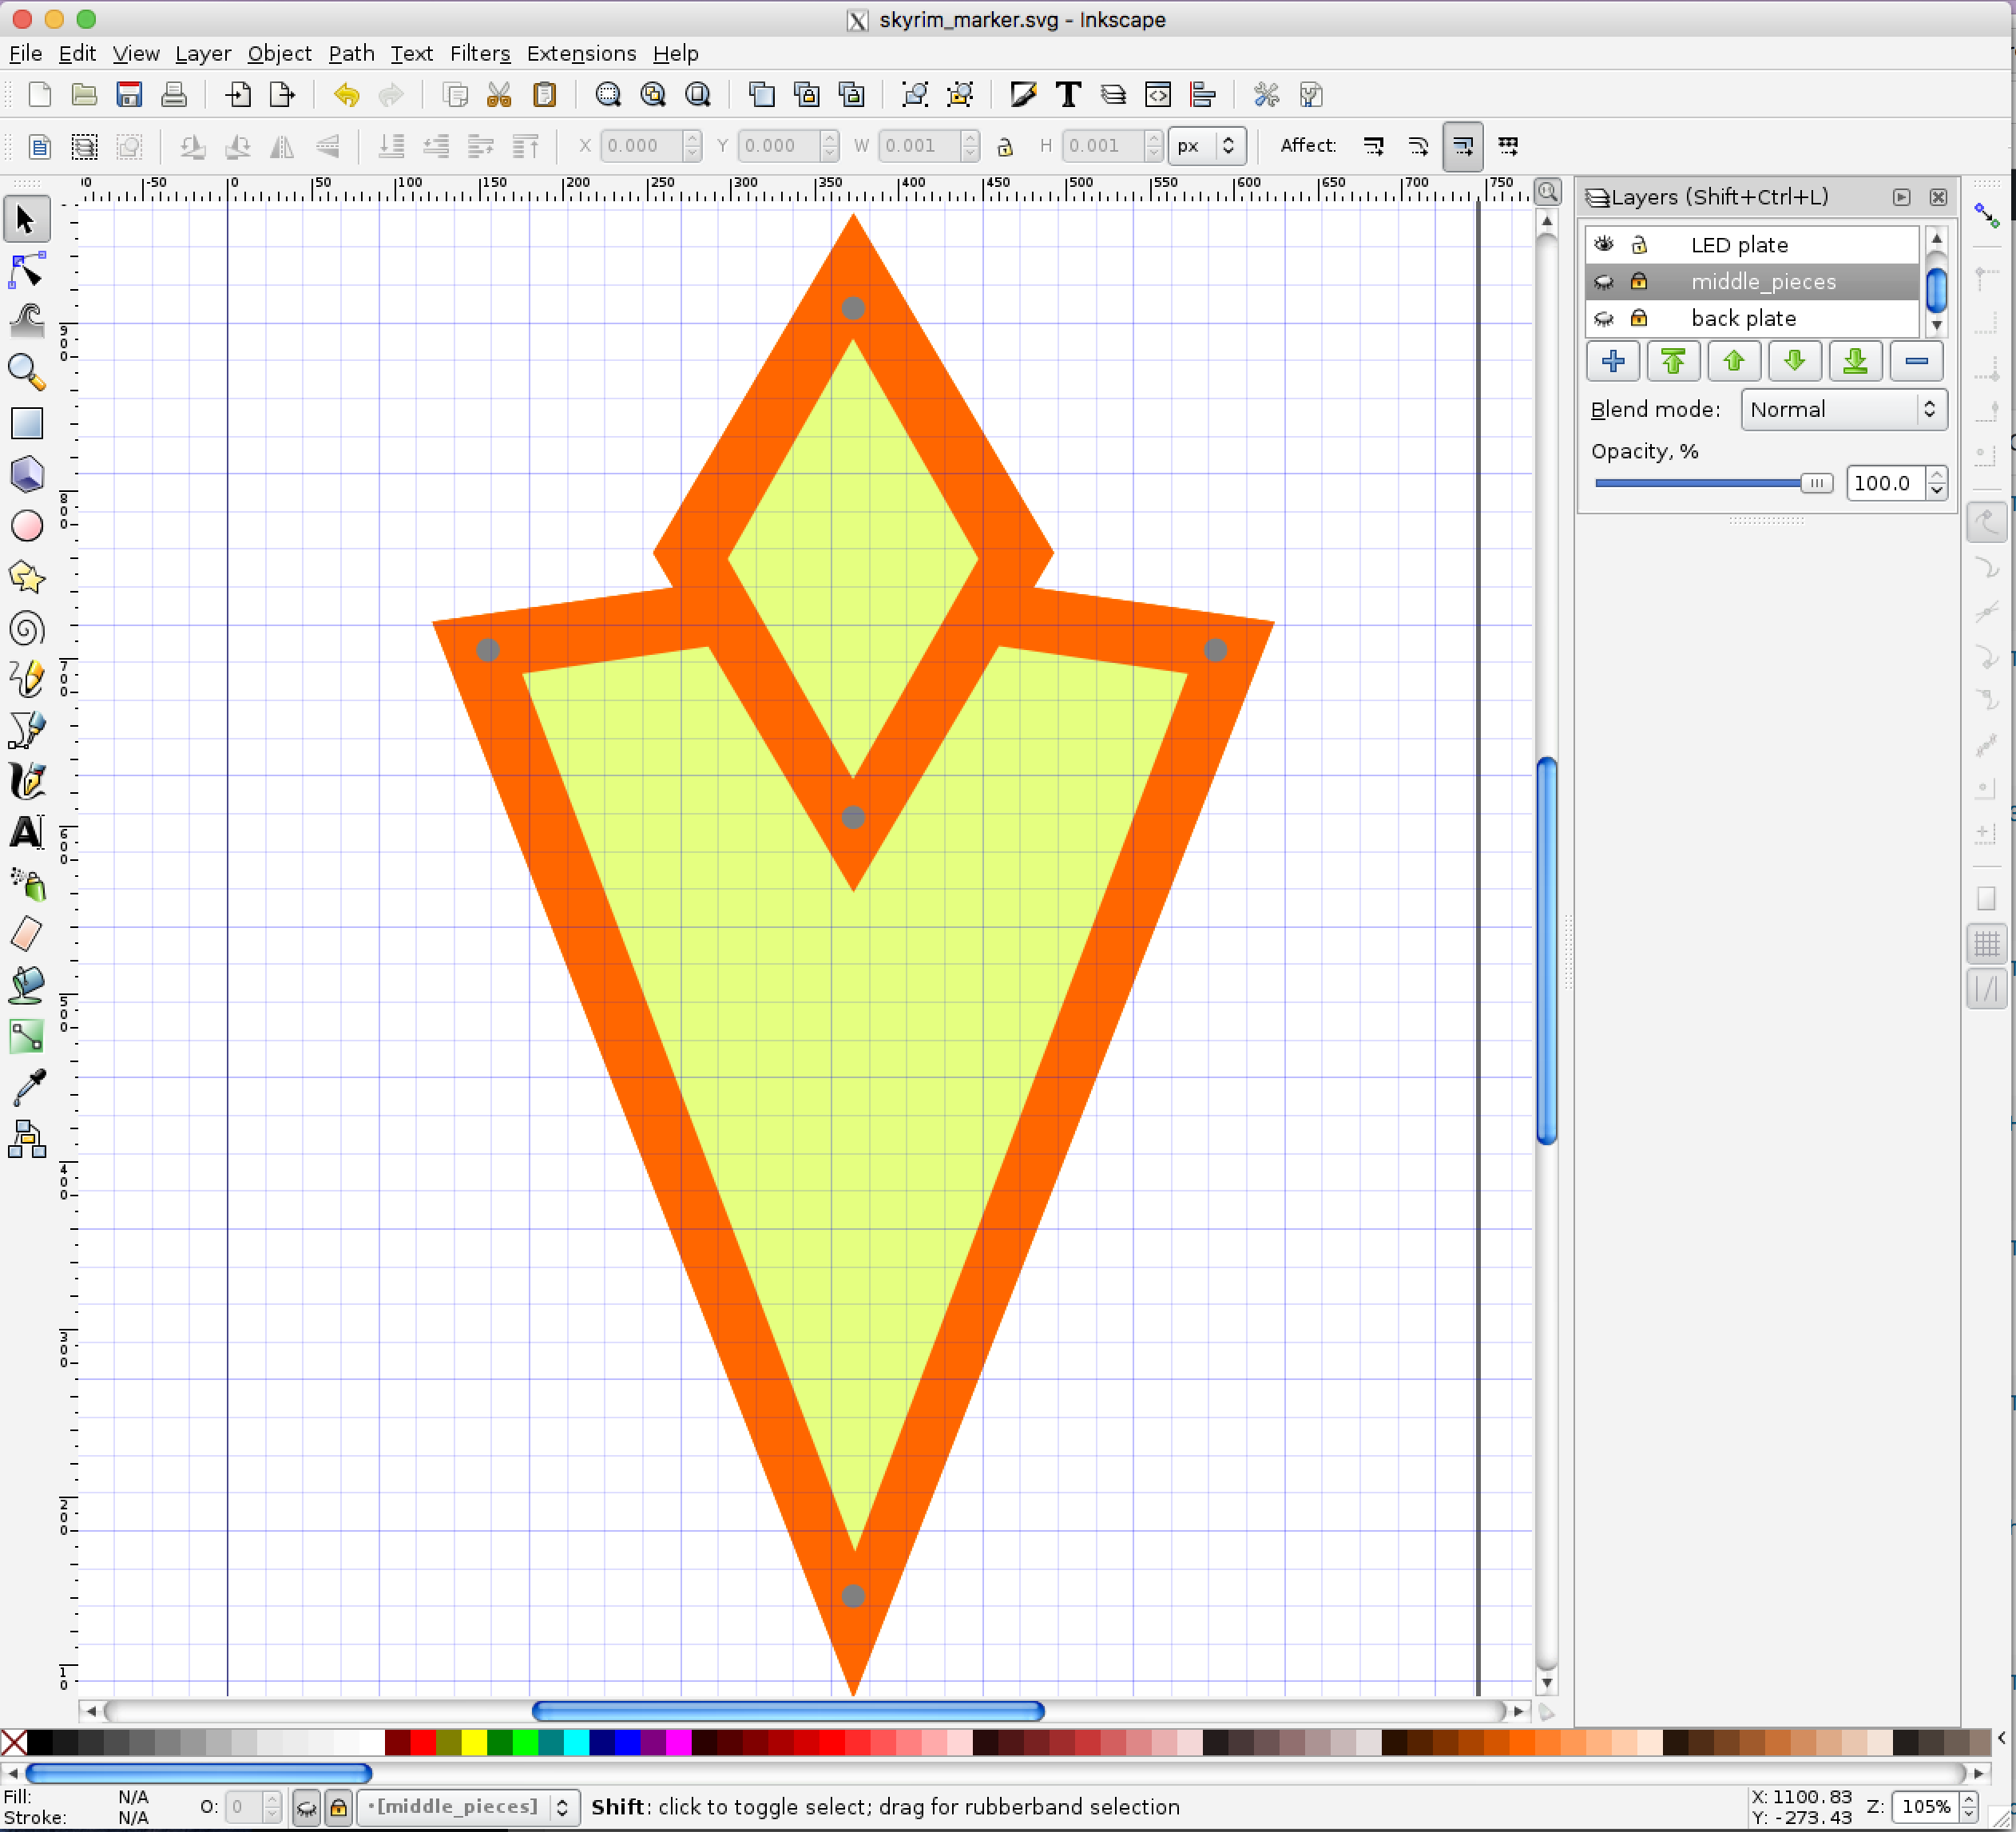Select the Rectangle tool
This screenshot has height=1832, width=2016.
[x=27, y=423]
